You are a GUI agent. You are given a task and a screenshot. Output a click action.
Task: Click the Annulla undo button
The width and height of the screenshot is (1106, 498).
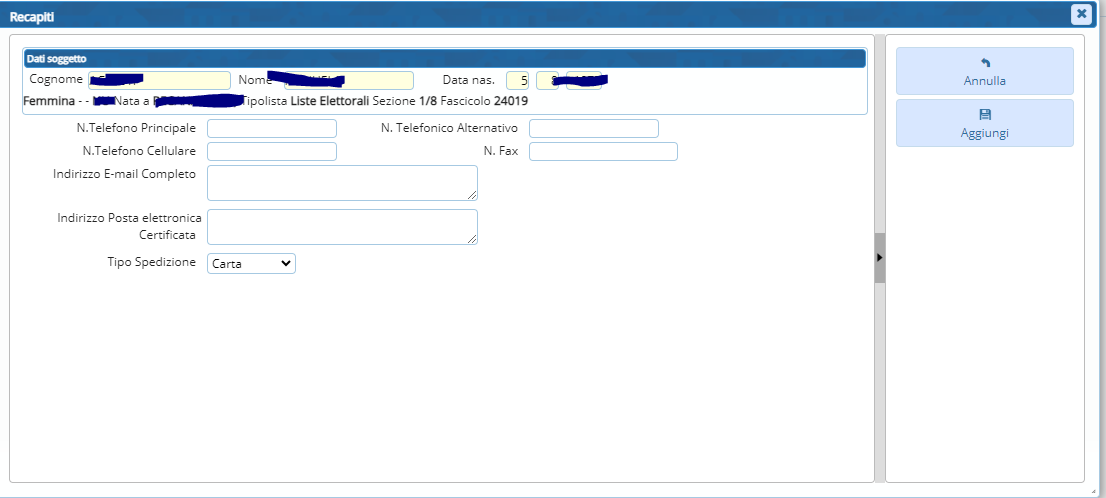(984, 71)
